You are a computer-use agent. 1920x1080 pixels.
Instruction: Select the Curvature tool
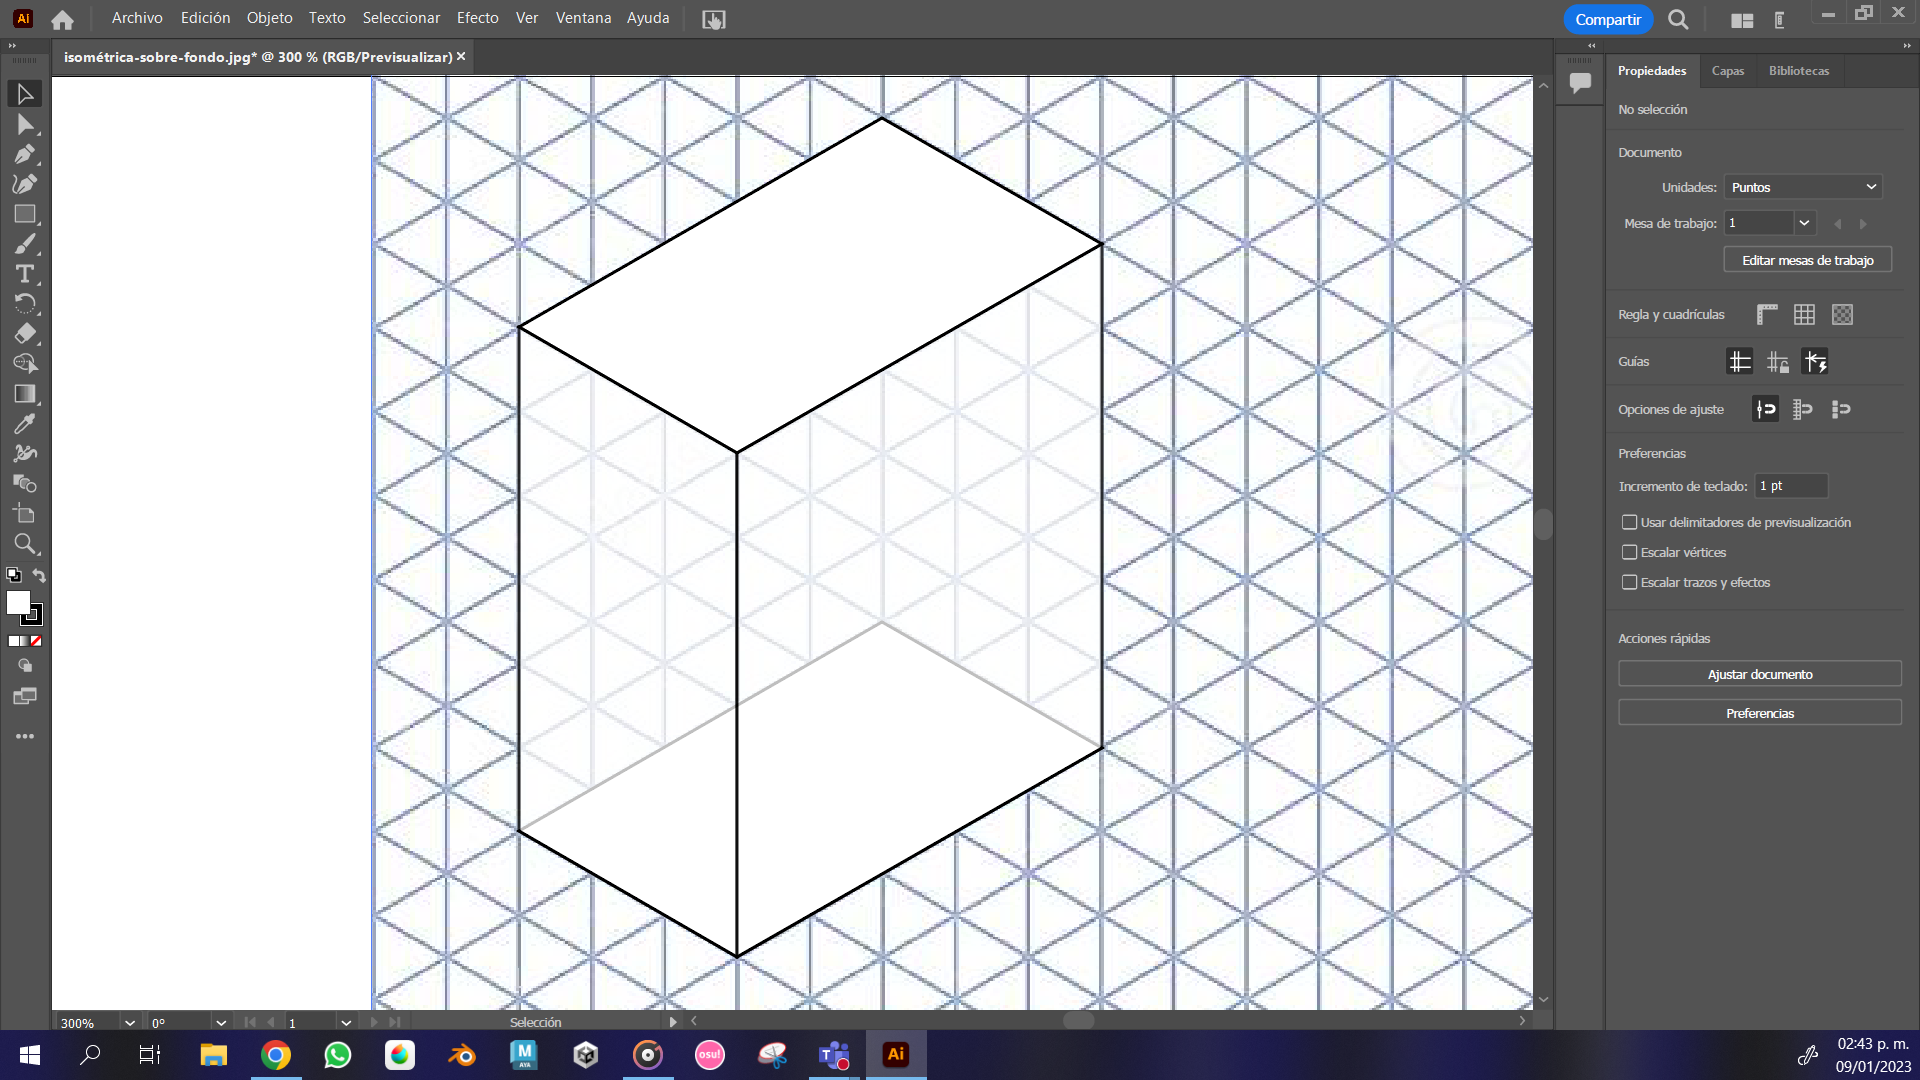(25, 184)
